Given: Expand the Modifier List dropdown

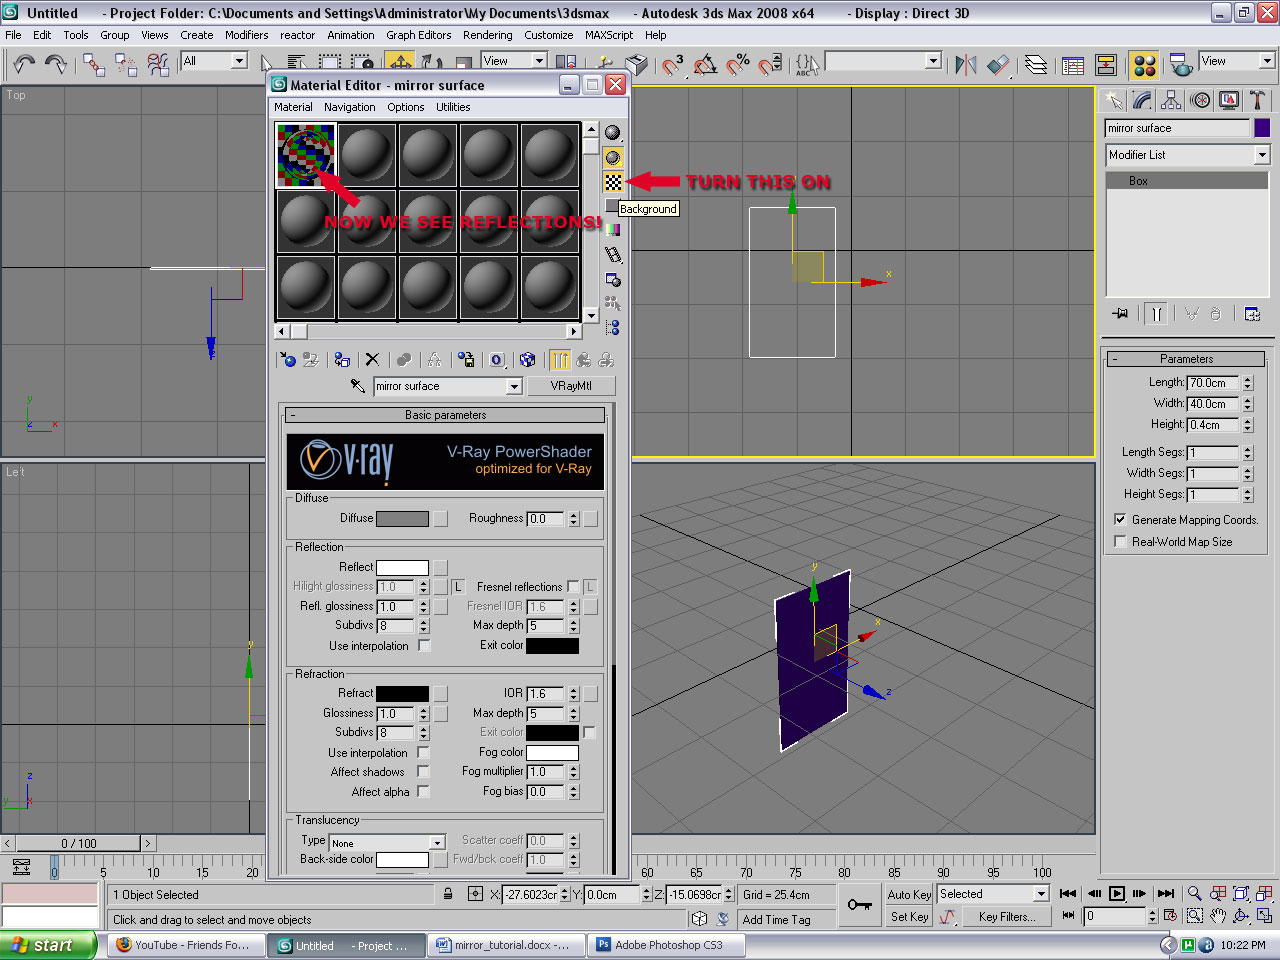Looking at the screenshot, I should click(x=1261, y=155).
